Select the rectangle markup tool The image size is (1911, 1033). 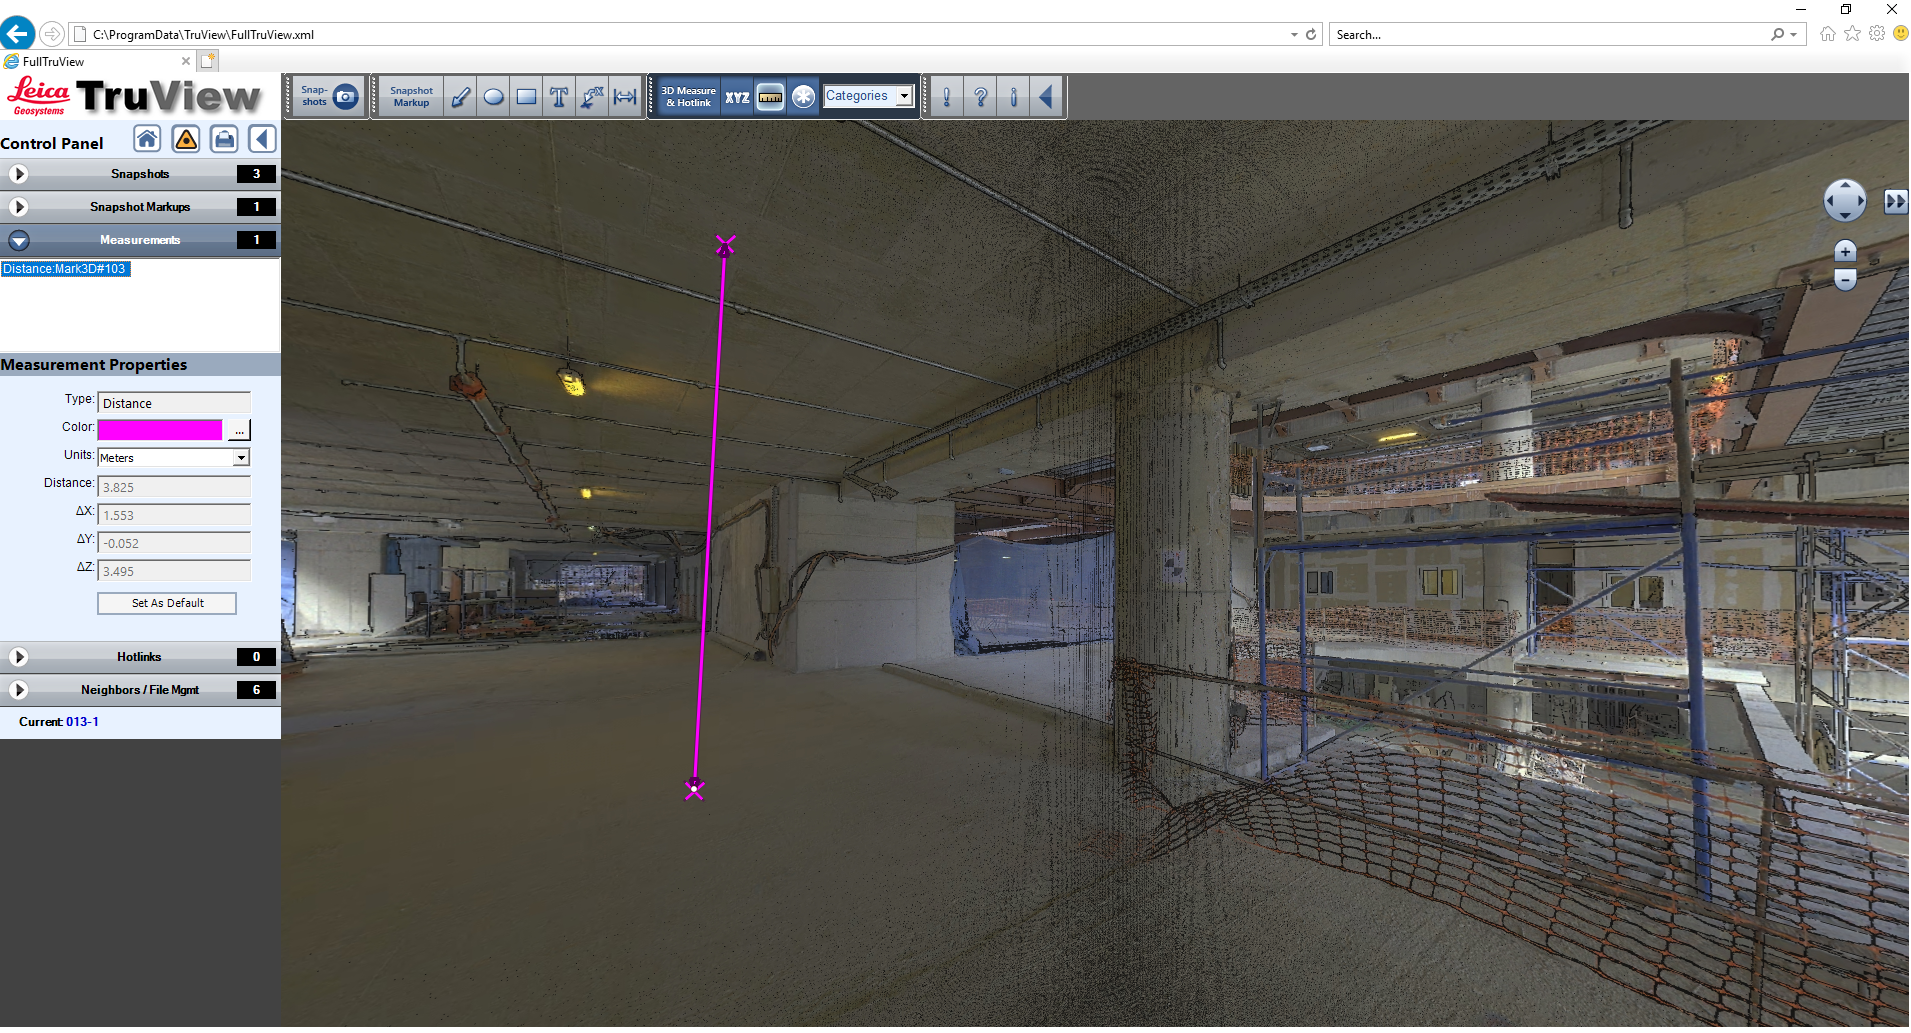coord(527,97)
